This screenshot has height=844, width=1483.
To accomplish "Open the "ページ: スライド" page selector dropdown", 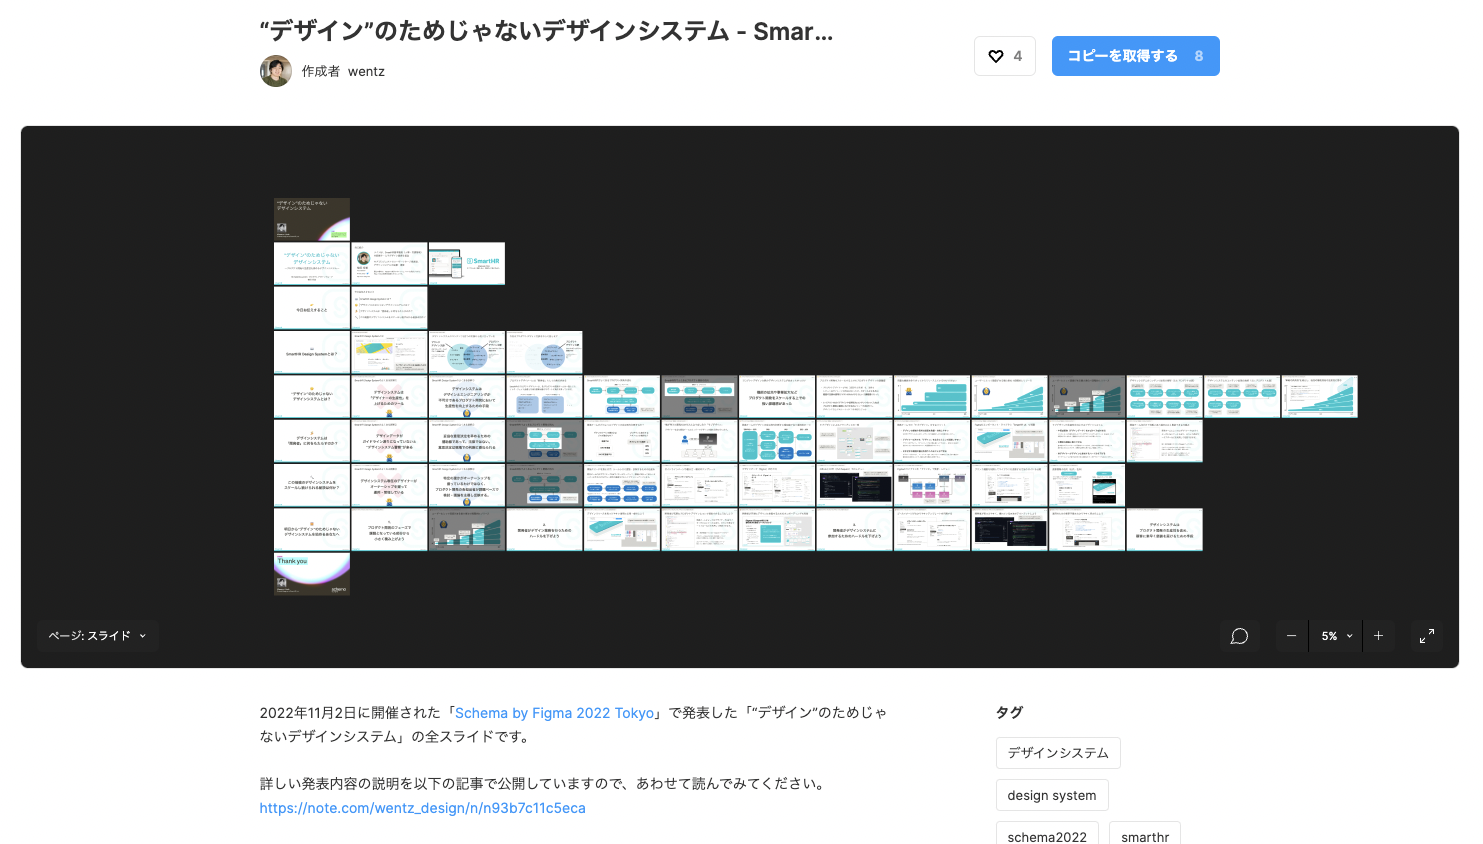I will click(97, 635).
